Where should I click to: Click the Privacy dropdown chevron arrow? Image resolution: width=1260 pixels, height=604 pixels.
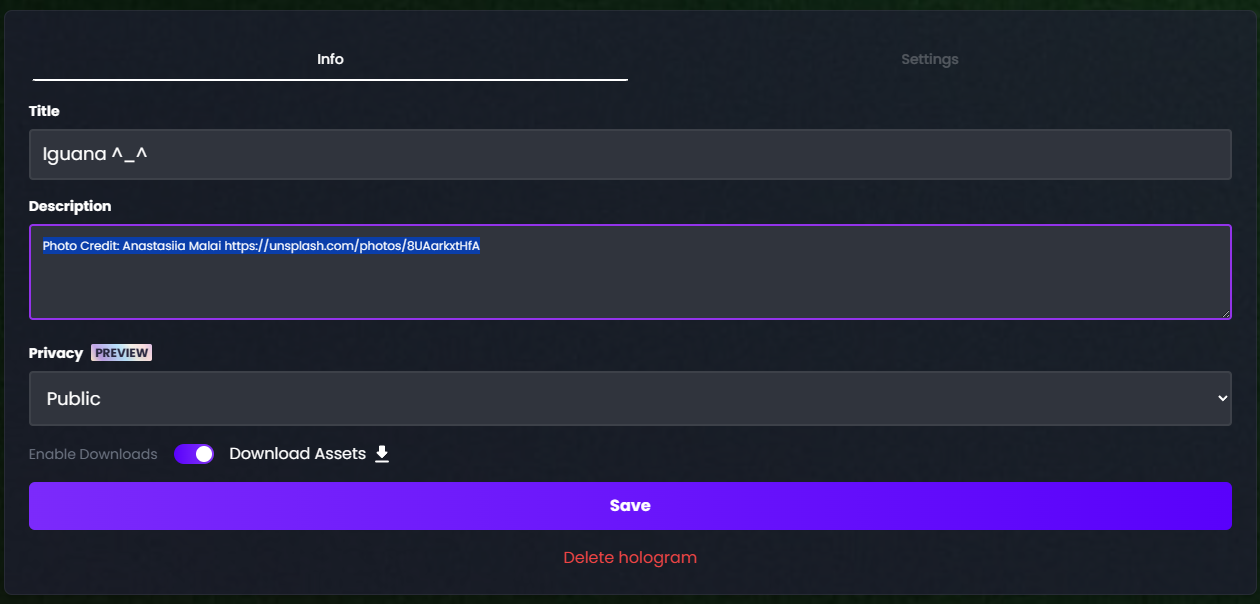click(x=1222, y=398)
